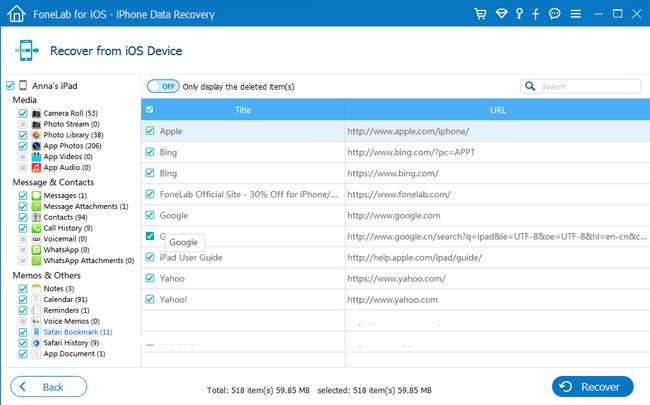Select the Bing row with ?pc=APPT URL
This screenshot has width=650, height=405.
pos(395,152)
